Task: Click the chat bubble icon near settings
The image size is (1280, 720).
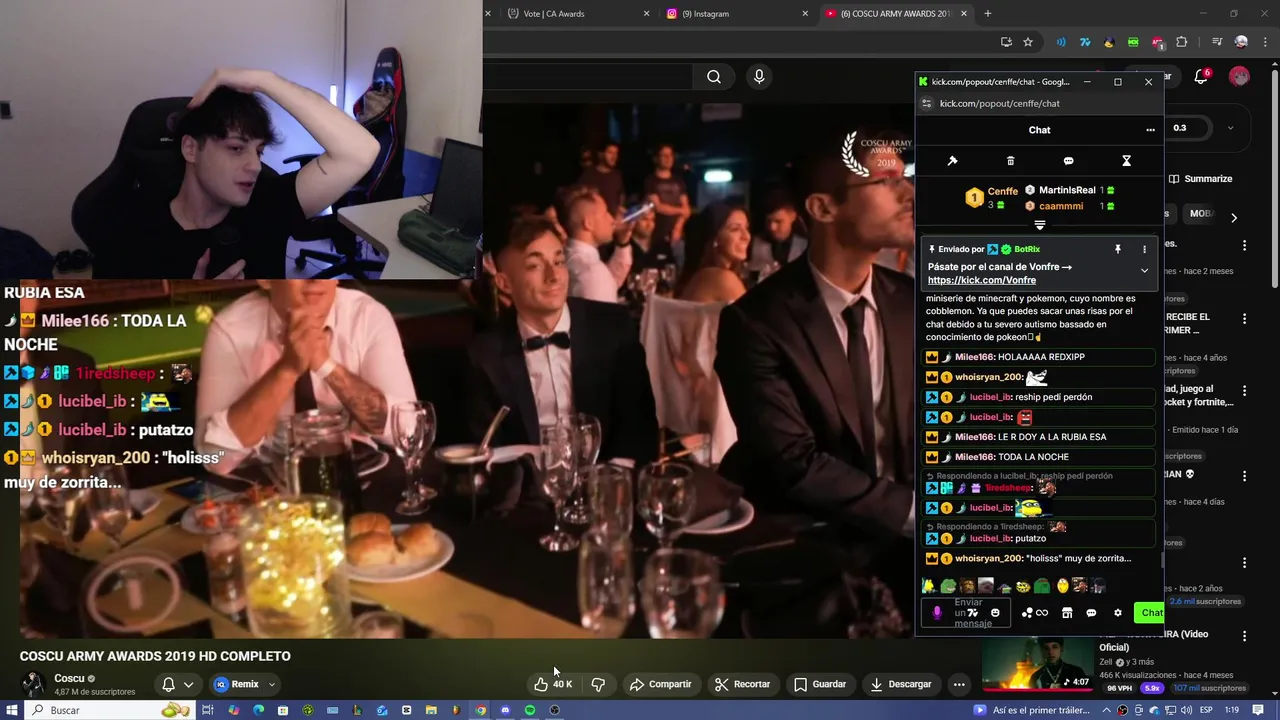Action: [x=1091, y=613]
